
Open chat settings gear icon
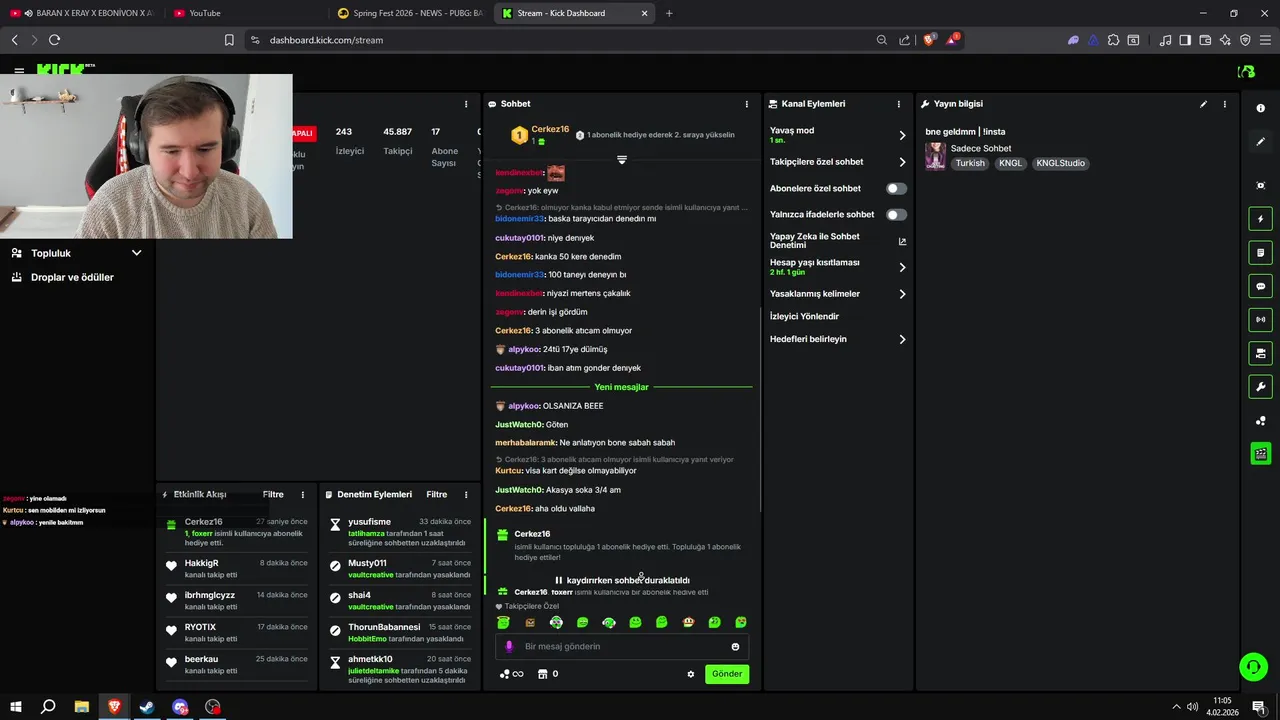pos(690,674)
